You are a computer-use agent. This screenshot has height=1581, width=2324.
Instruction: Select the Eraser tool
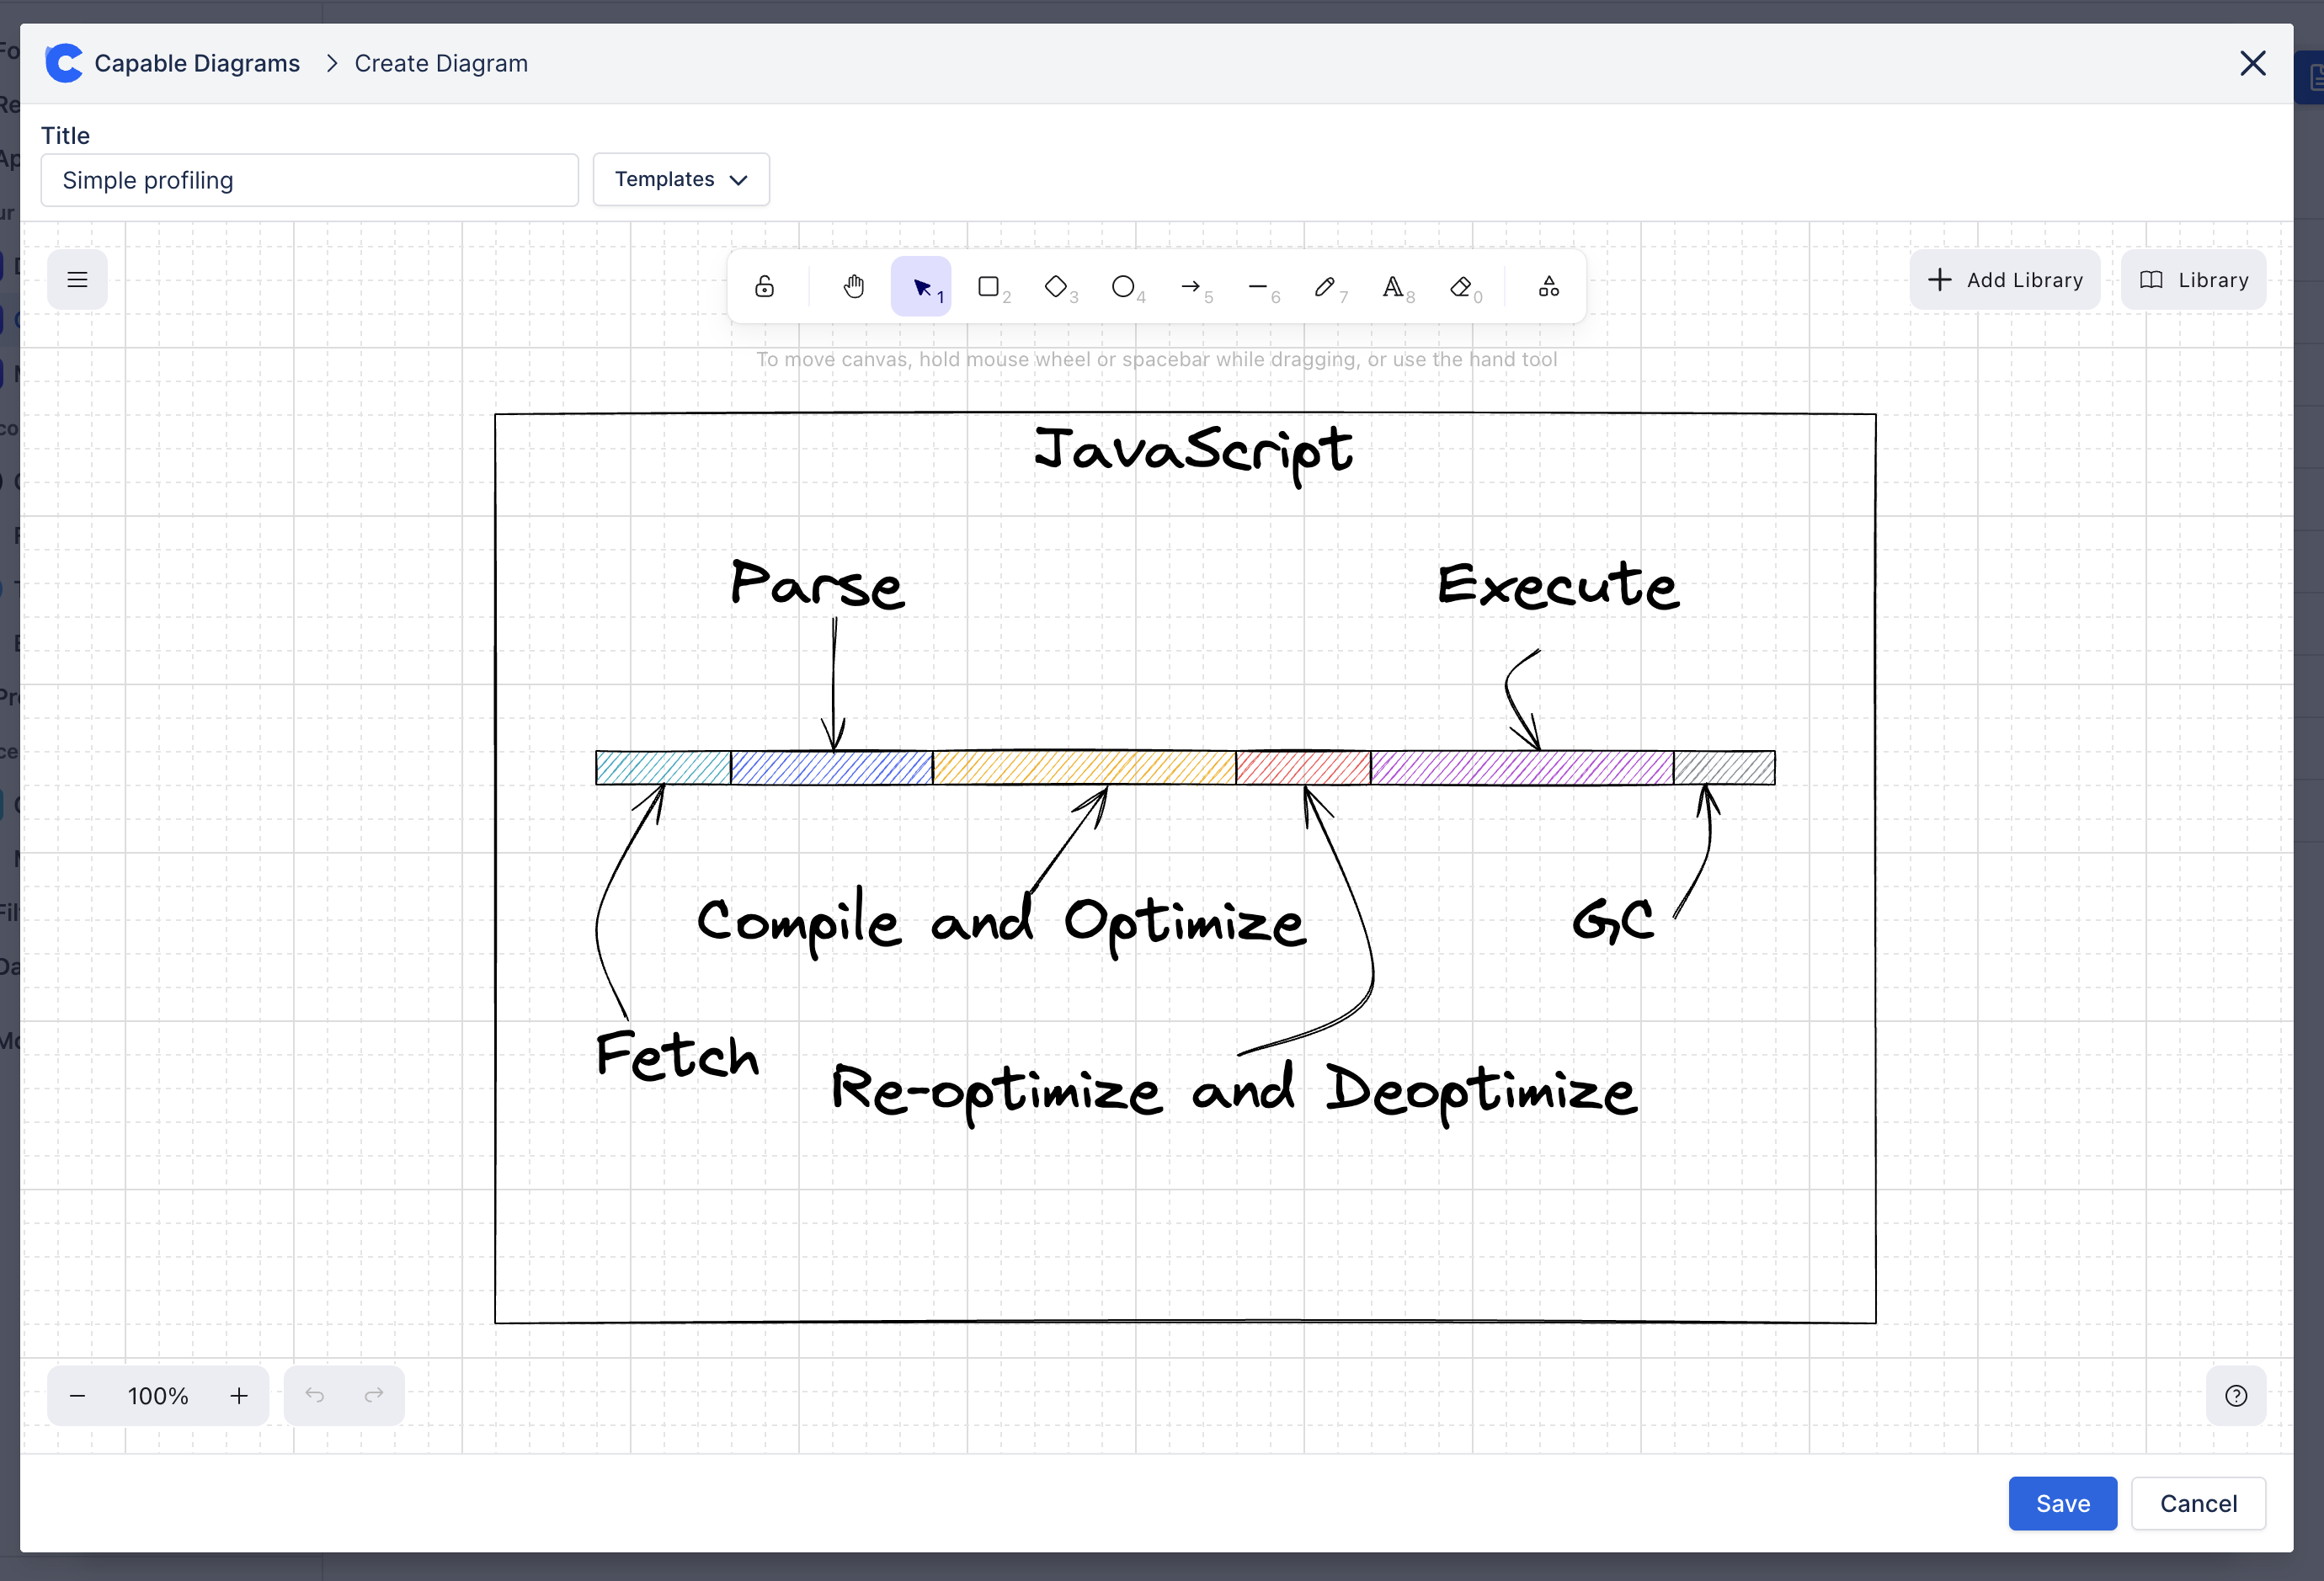[1460, 287]
